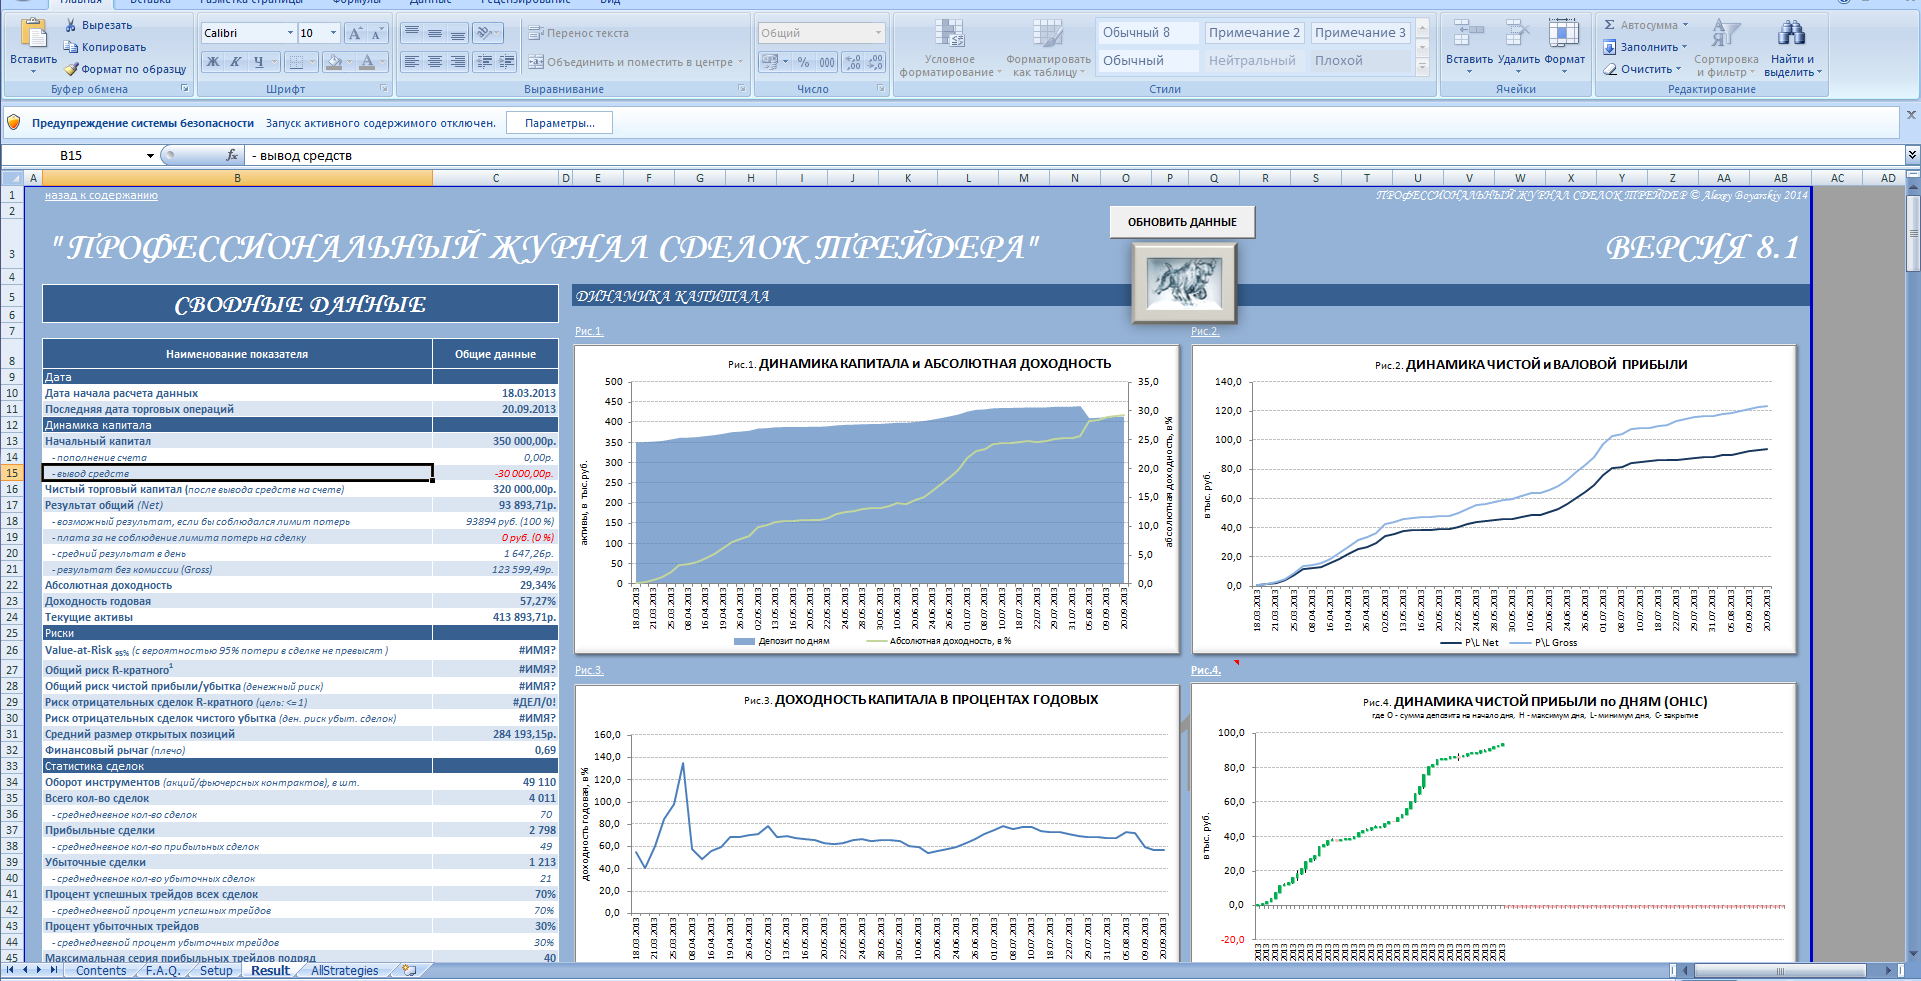Click the bull image thumbnail on sheet
1921x981 pixels.
pos(1183,284)
